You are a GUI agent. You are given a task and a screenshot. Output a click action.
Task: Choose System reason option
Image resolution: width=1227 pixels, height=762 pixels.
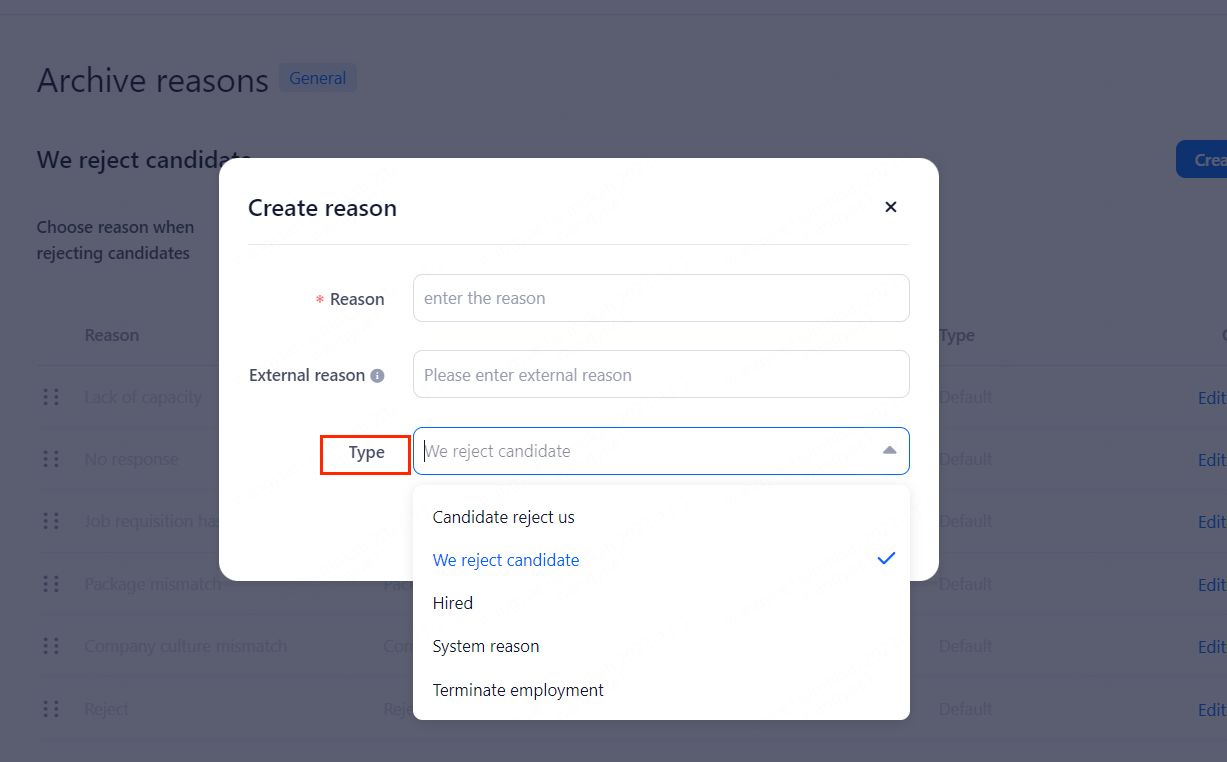coord(486,646)
